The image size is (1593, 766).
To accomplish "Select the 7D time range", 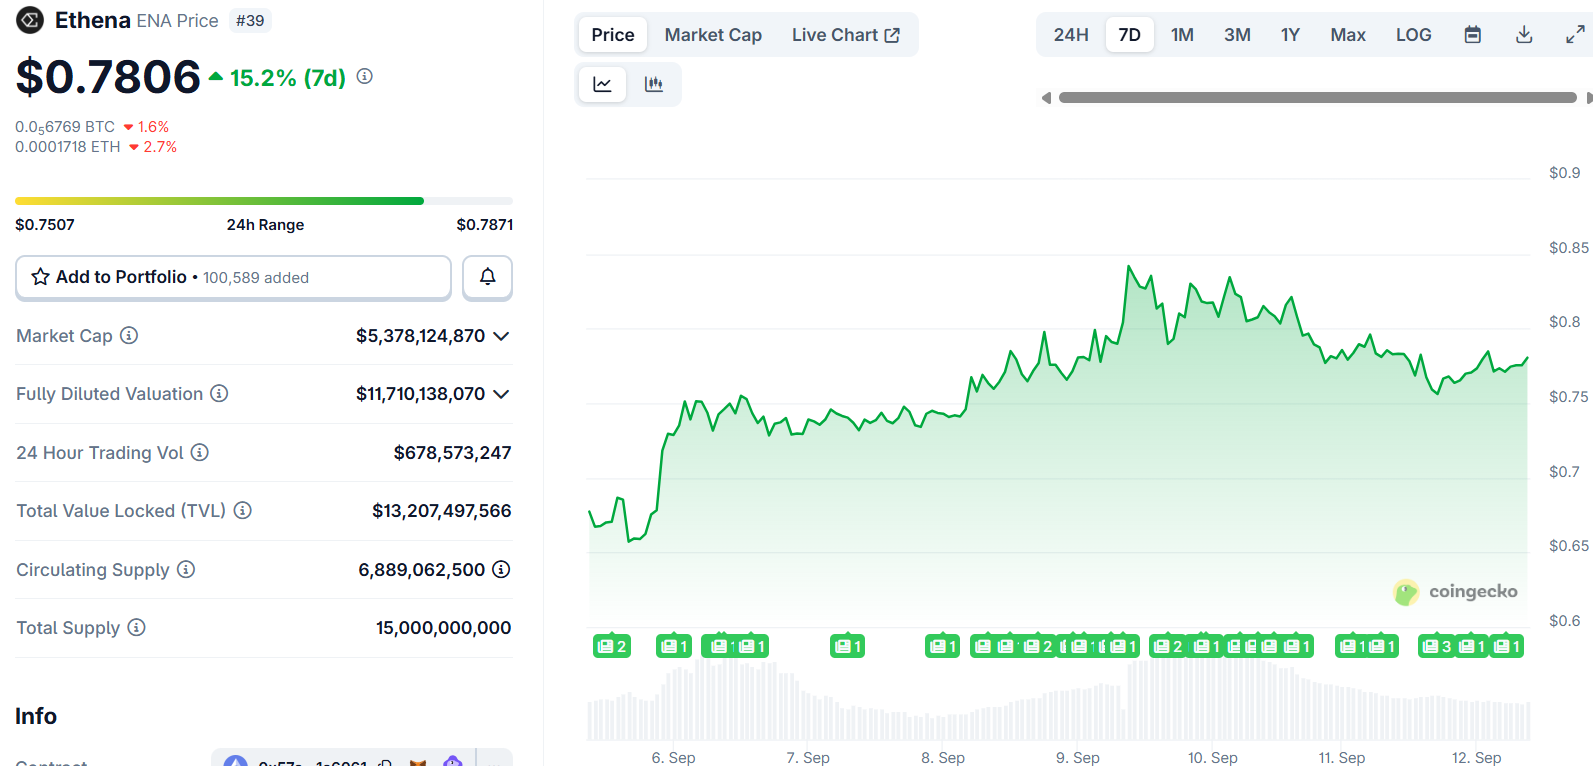I will point(1129,35).
